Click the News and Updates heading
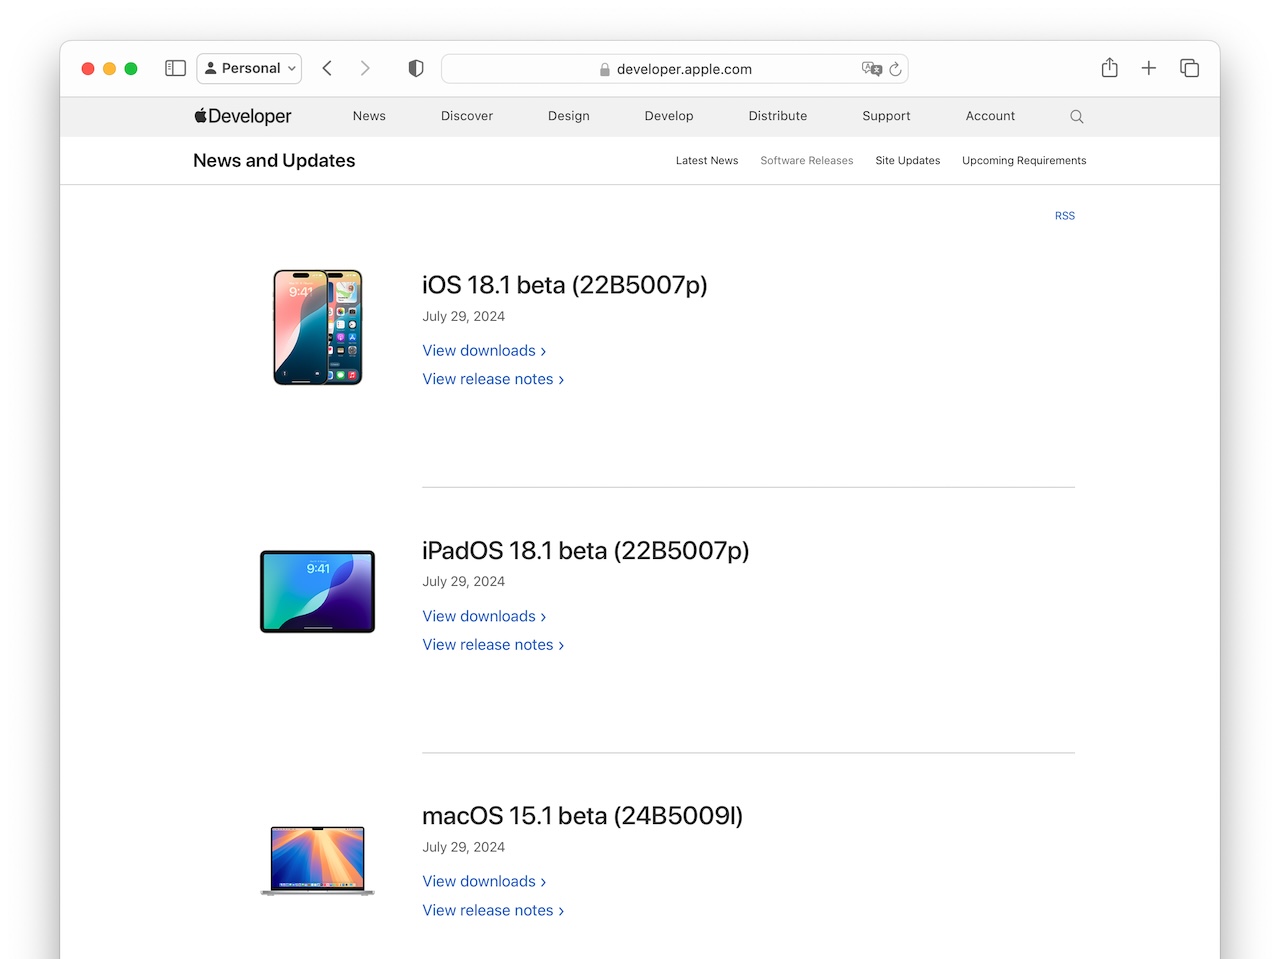The image size is (1280, 959). [274, 161]
